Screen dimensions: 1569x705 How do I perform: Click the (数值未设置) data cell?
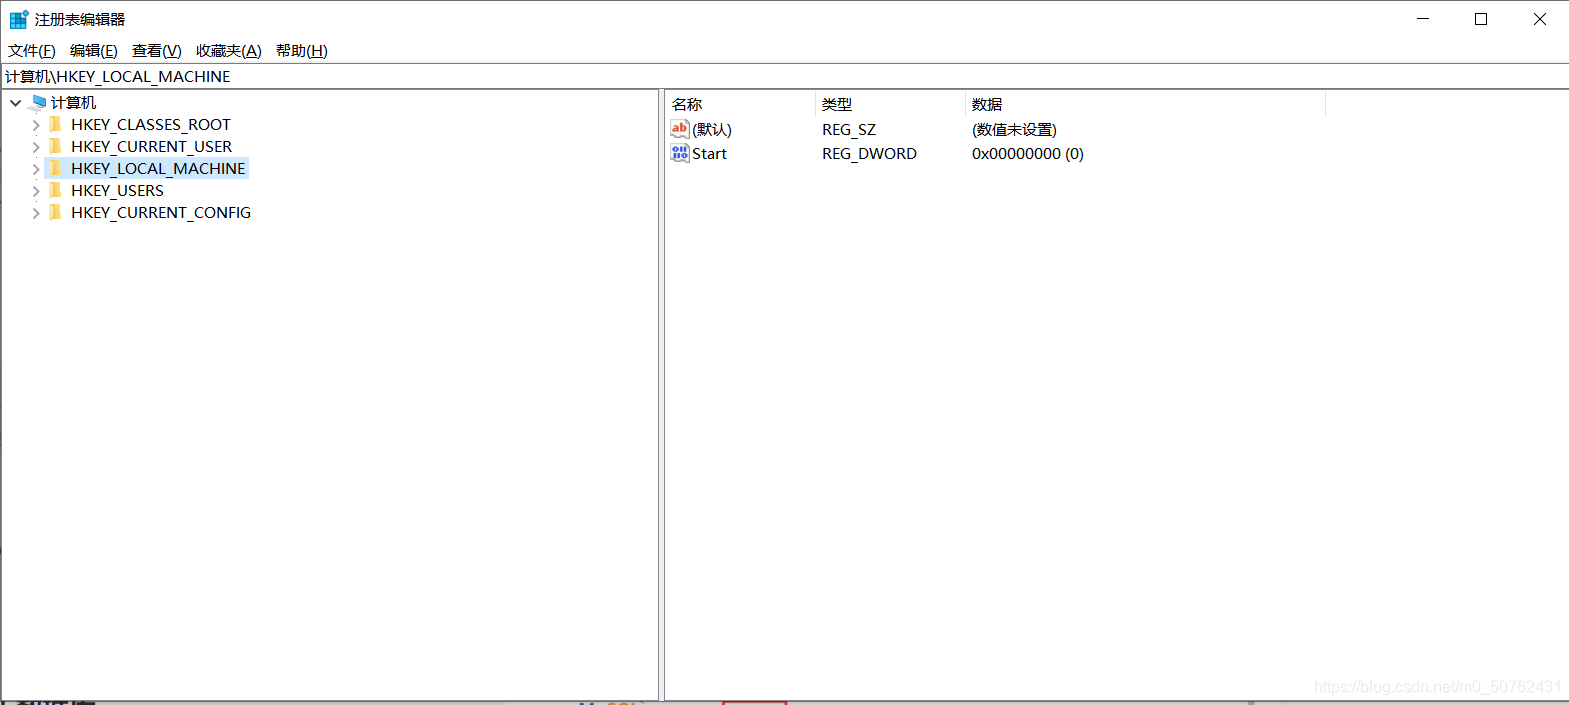(1014, 129)
